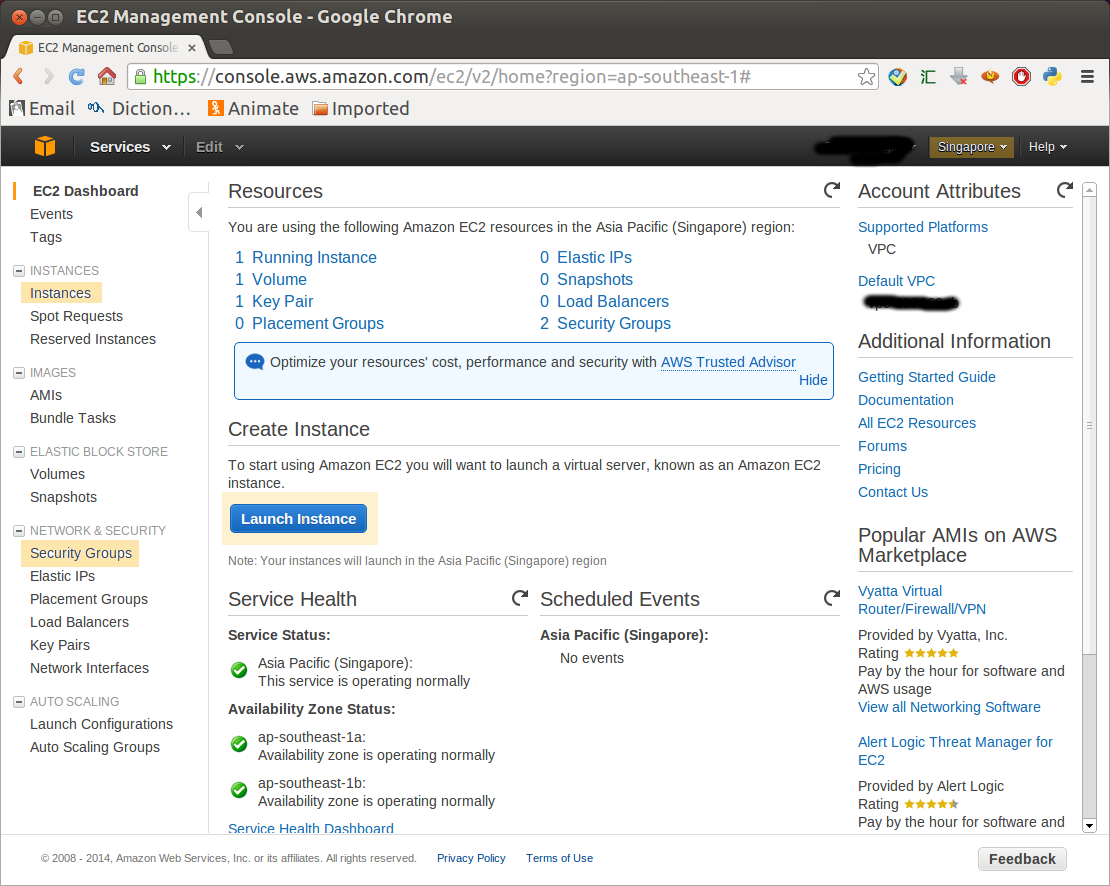
Task: Click the AWS orange cube home icon
Action: (45, 146)
